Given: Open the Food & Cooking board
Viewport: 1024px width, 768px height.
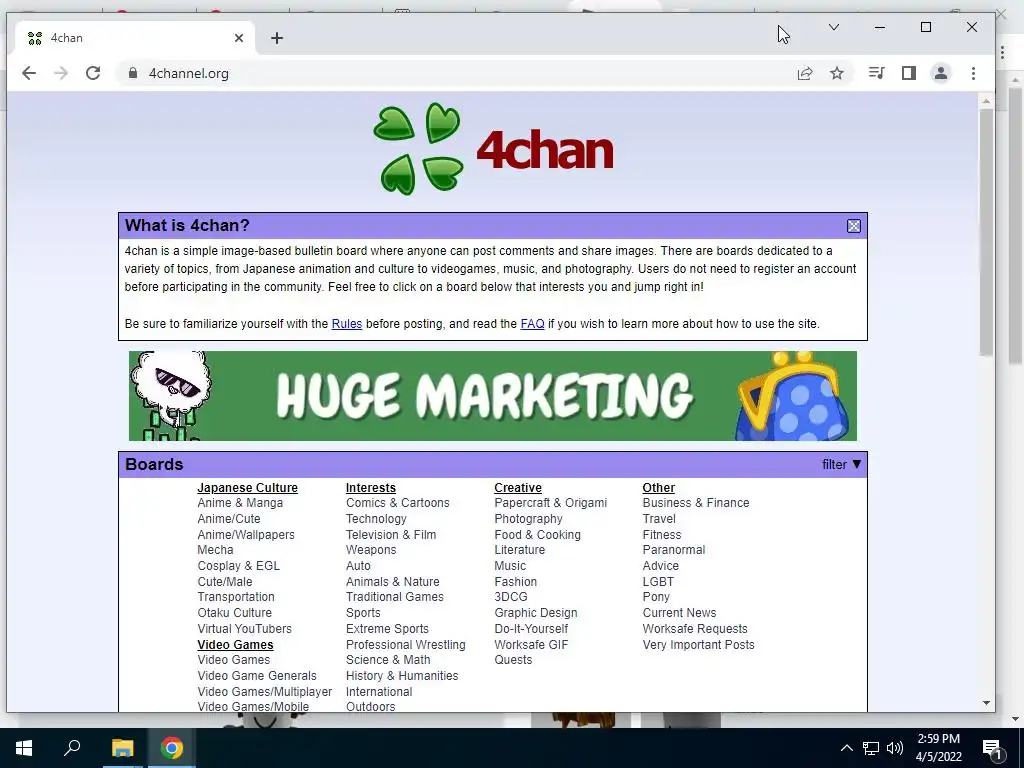Looking at the screenshot, I should [537, 534].
